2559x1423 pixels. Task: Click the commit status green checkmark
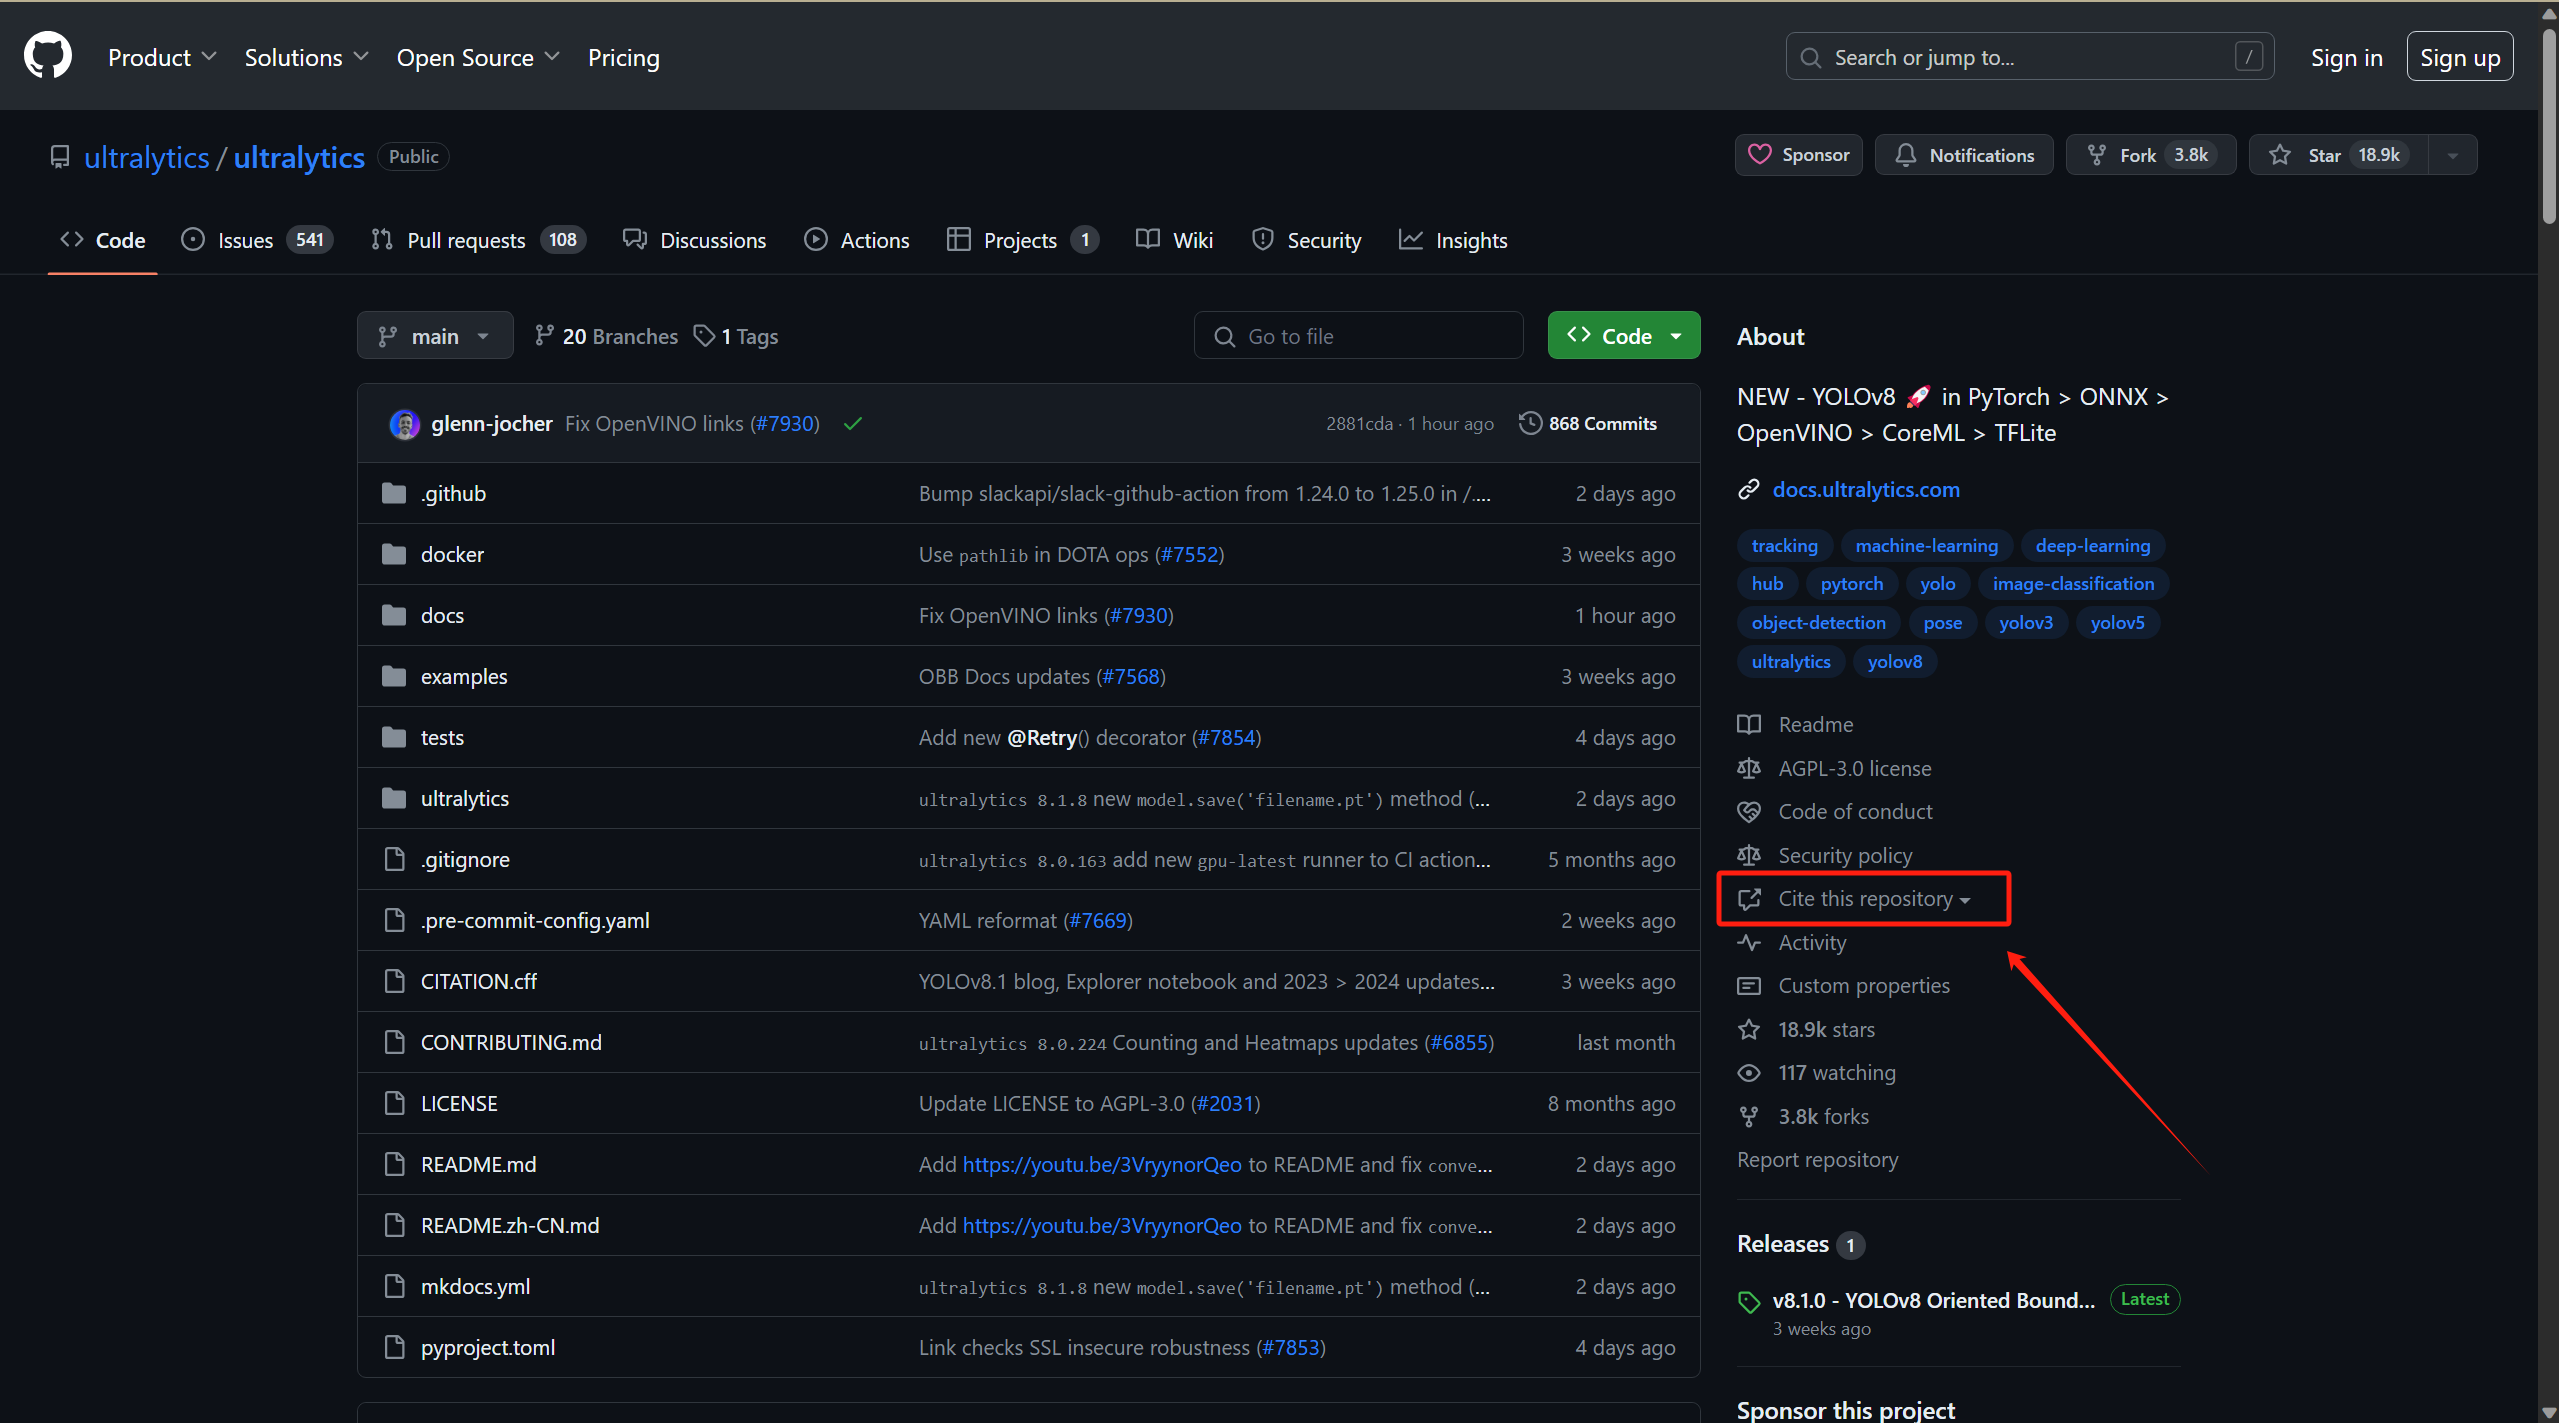(852, 423)
